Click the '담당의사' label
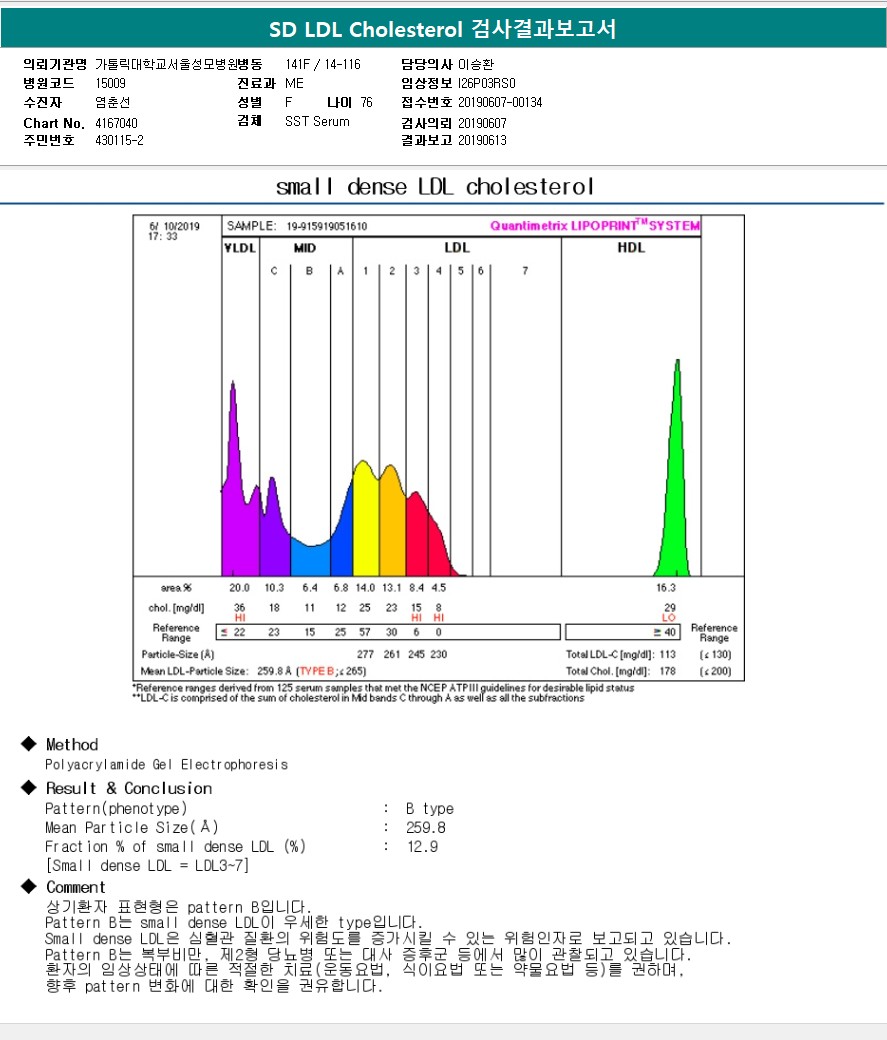Image resolution: width=887 pixels, height=1040 pixels. tap(427, 64)
